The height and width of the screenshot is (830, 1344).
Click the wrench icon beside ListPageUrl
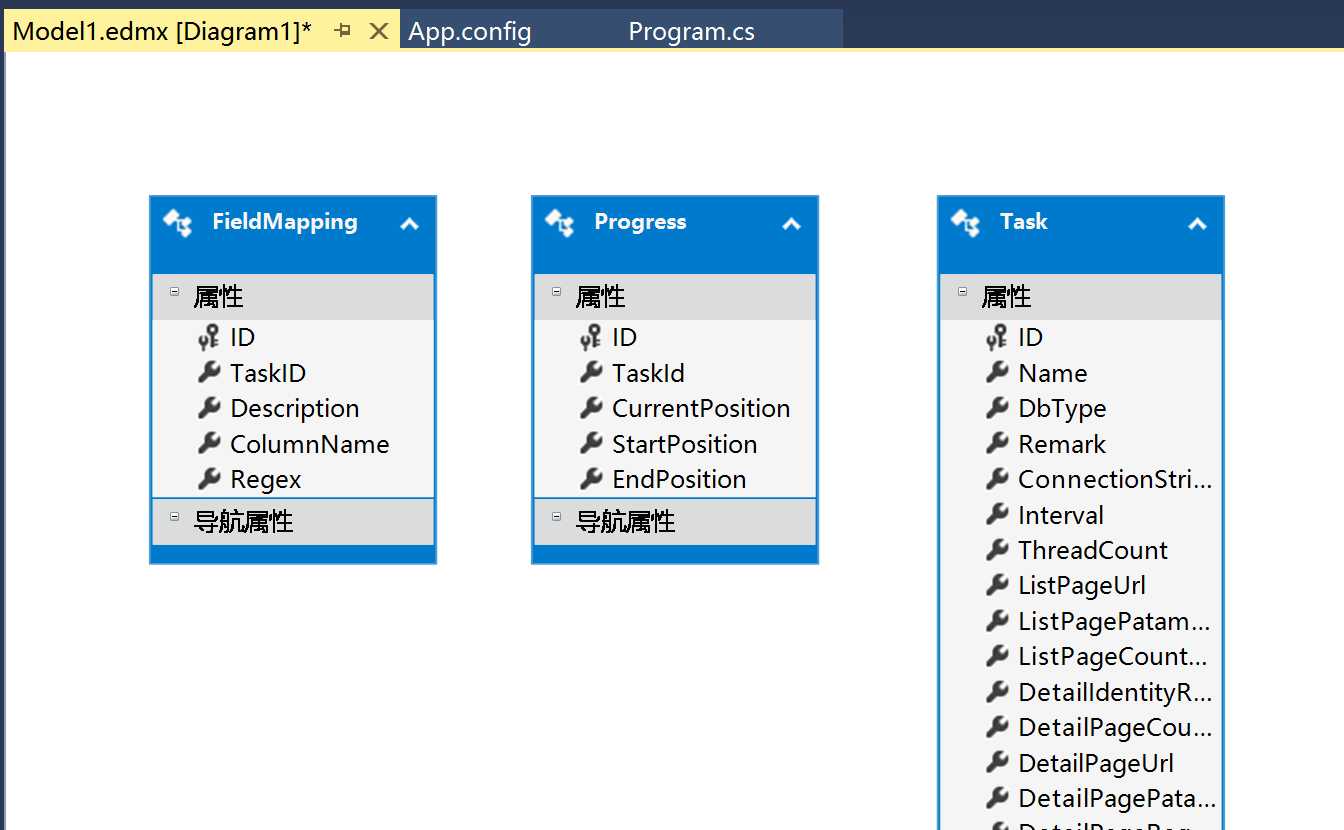pos(996,585)
